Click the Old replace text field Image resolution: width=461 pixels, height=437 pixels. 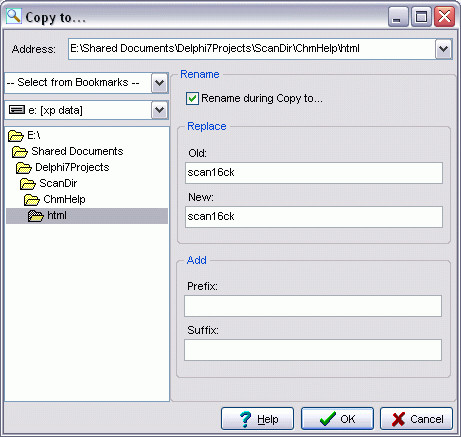[314, 173]
